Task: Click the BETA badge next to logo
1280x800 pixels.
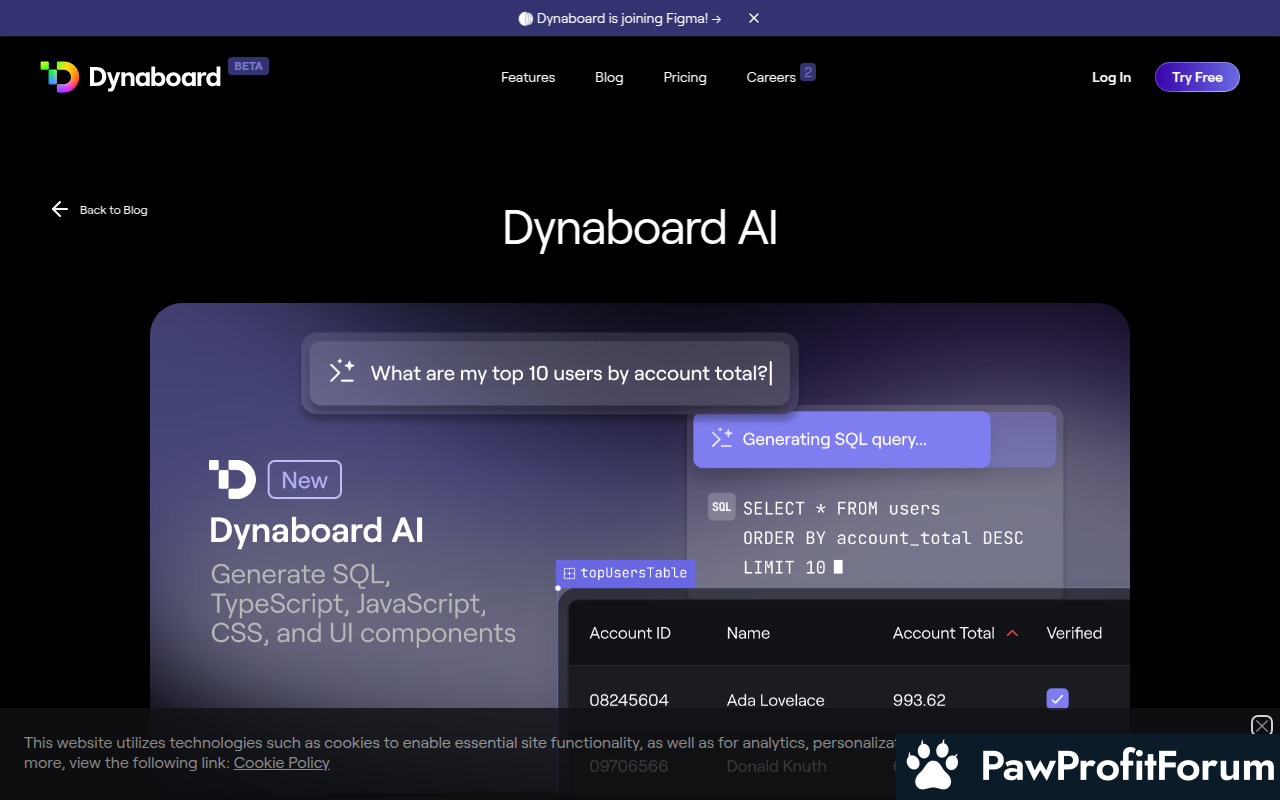Action: 248,66
